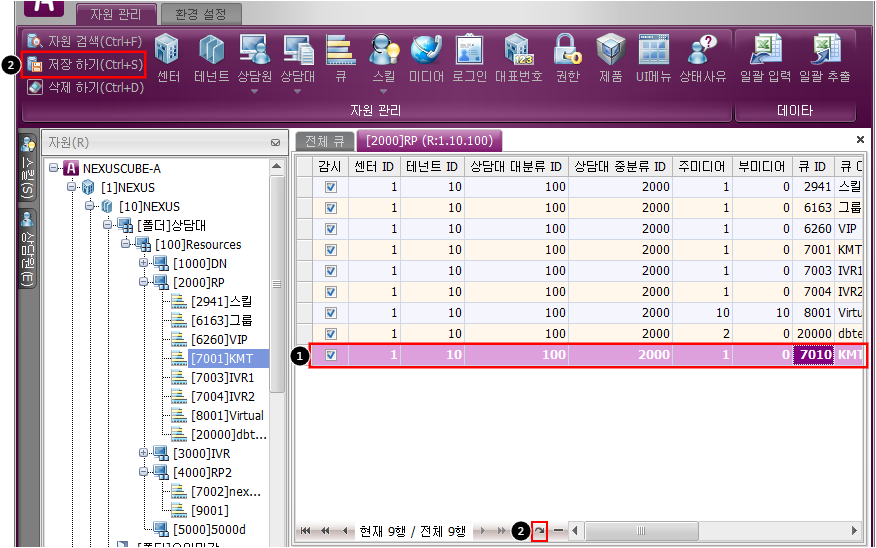Collapse the NEXUSCUBE-A root node
This screenshot has height=548, width=876.
[x=53, y=168]
